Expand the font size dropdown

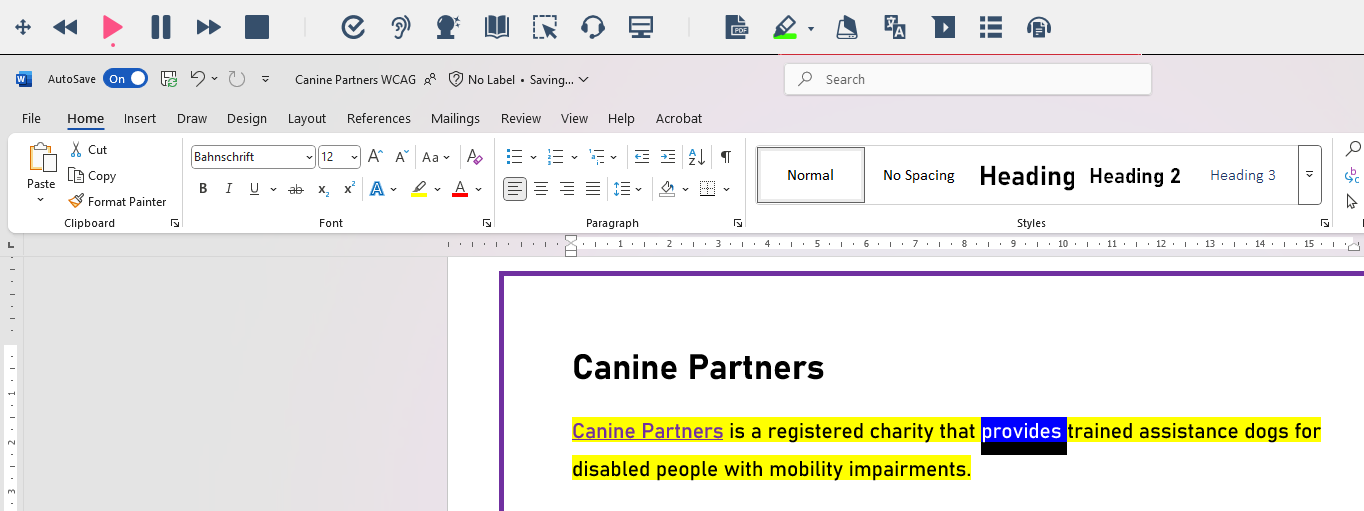[354, 157]
